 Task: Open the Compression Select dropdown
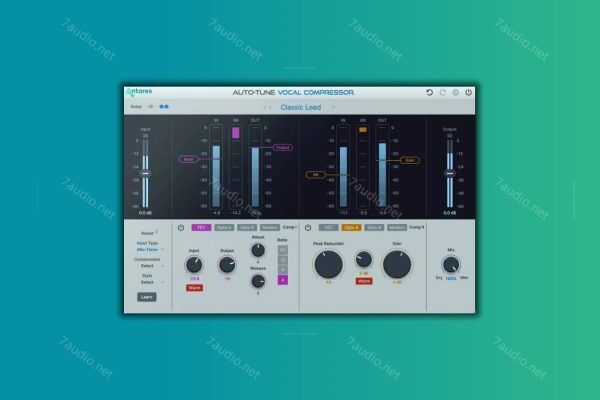(150, 266)
